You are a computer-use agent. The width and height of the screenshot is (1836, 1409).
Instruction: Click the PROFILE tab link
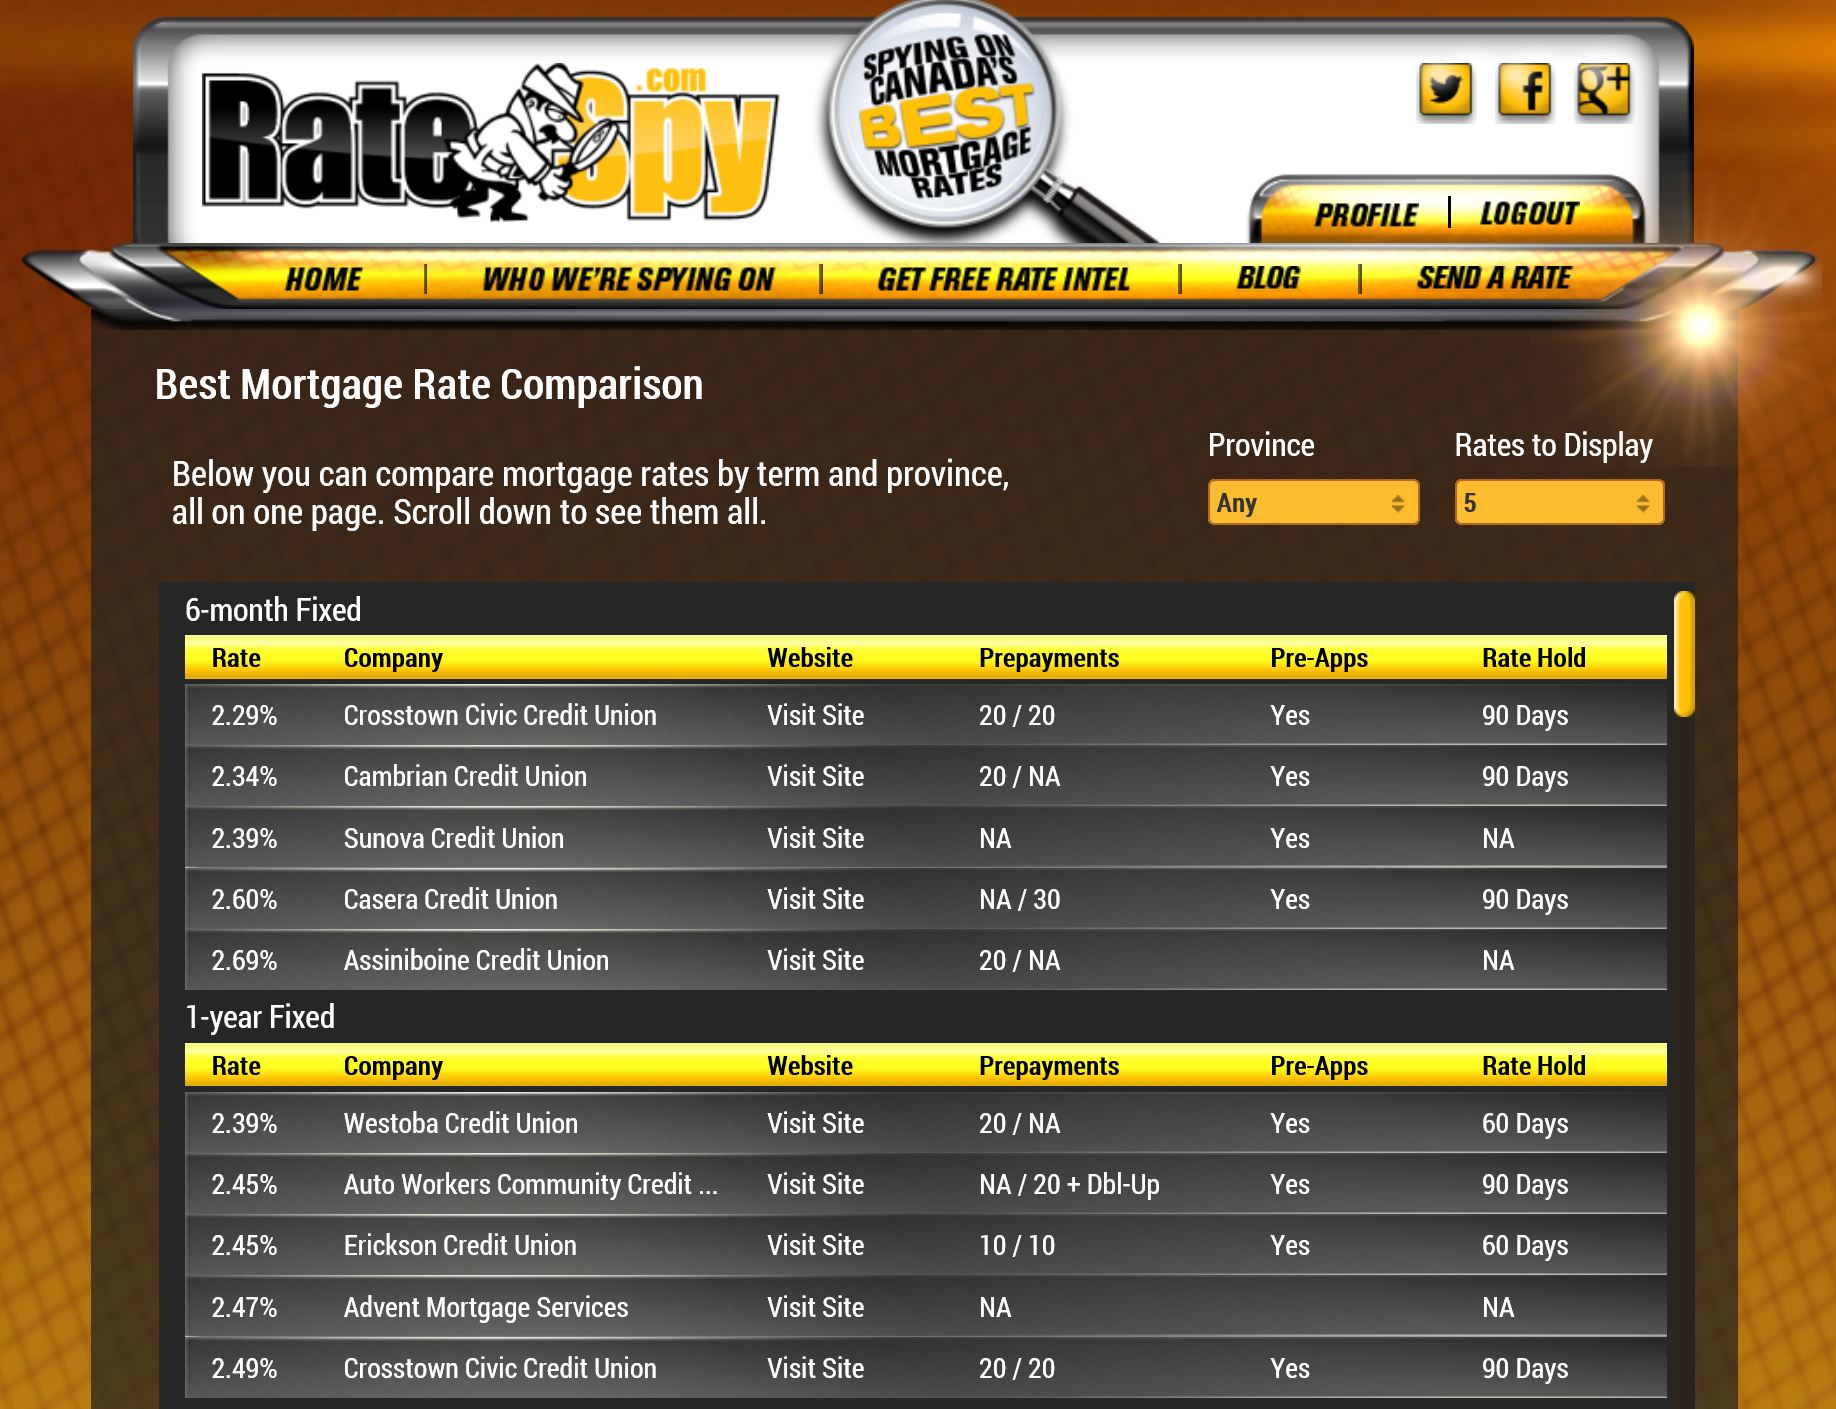coord(1366,215)
